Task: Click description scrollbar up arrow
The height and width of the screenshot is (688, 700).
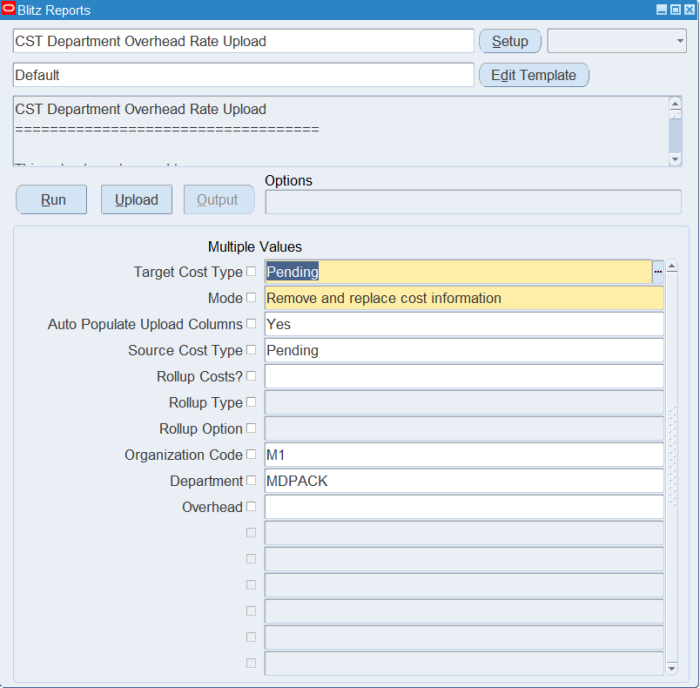Action: [x=675, y=104]
